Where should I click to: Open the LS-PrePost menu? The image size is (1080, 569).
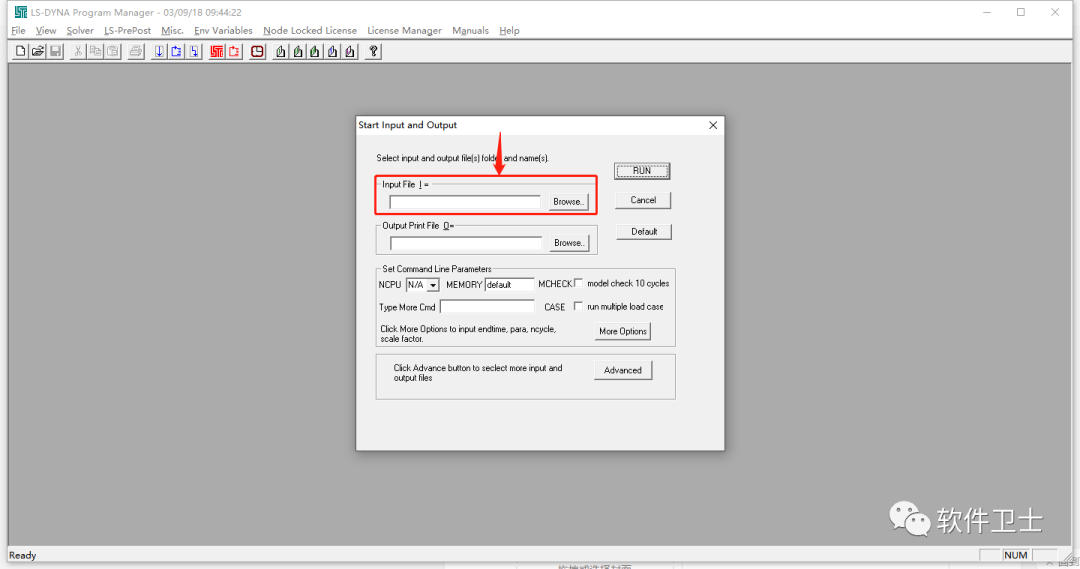click(127, 30)
